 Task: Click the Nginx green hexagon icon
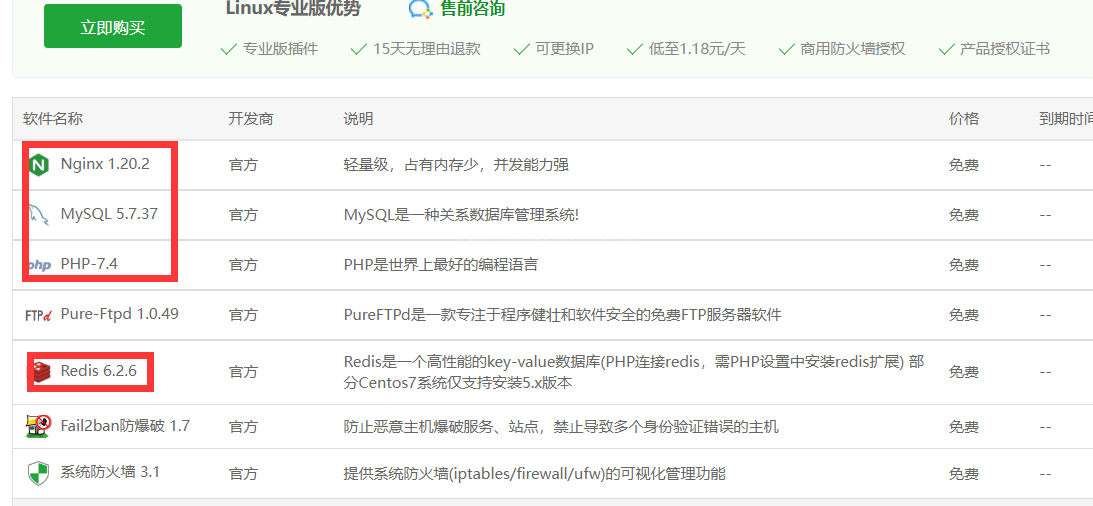39,165
